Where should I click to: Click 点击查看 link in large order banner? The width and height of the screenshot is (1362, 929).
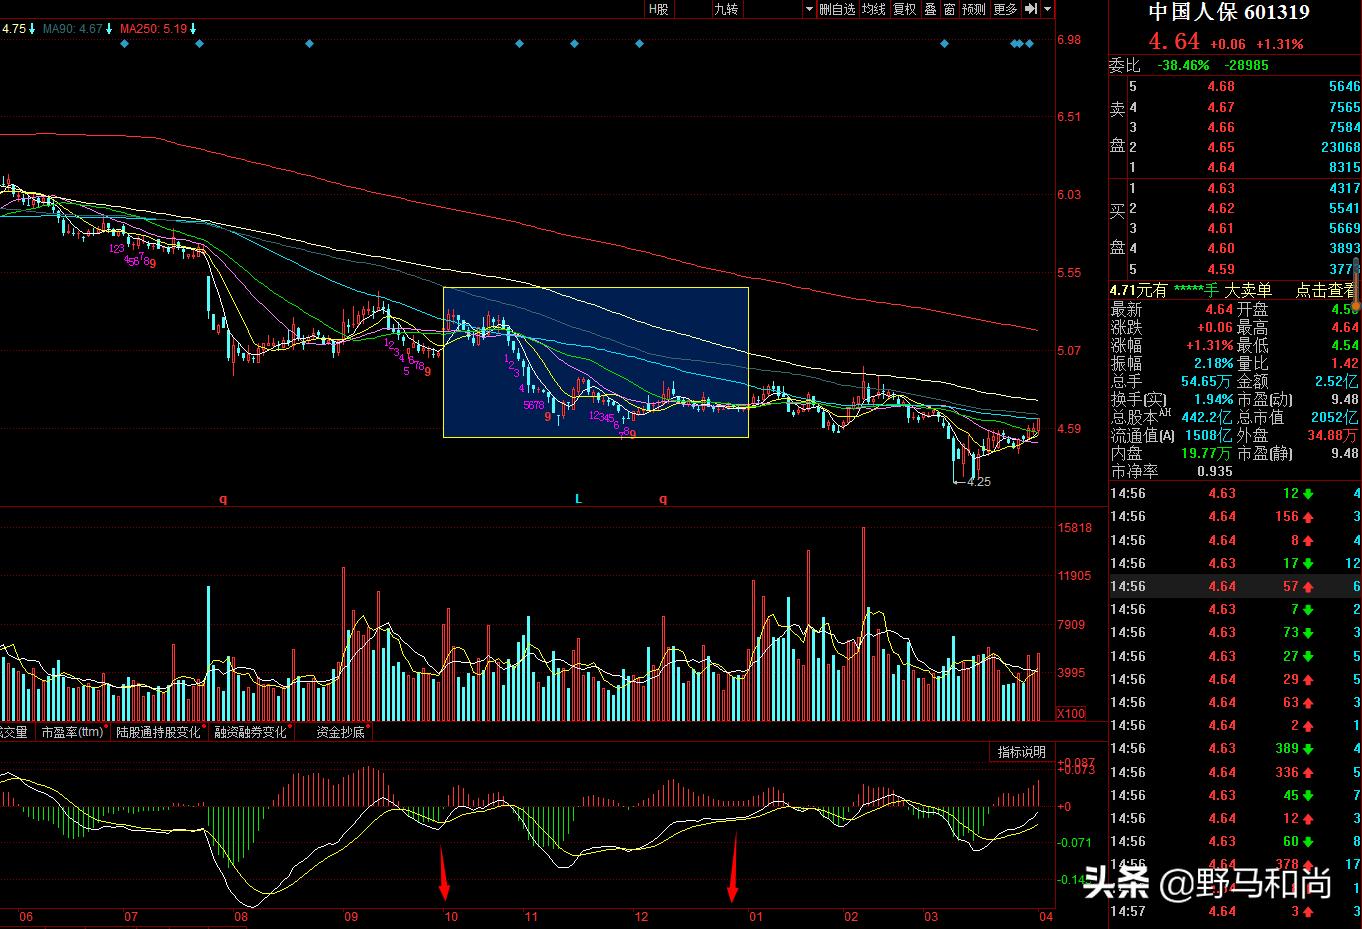point(1325,290)
